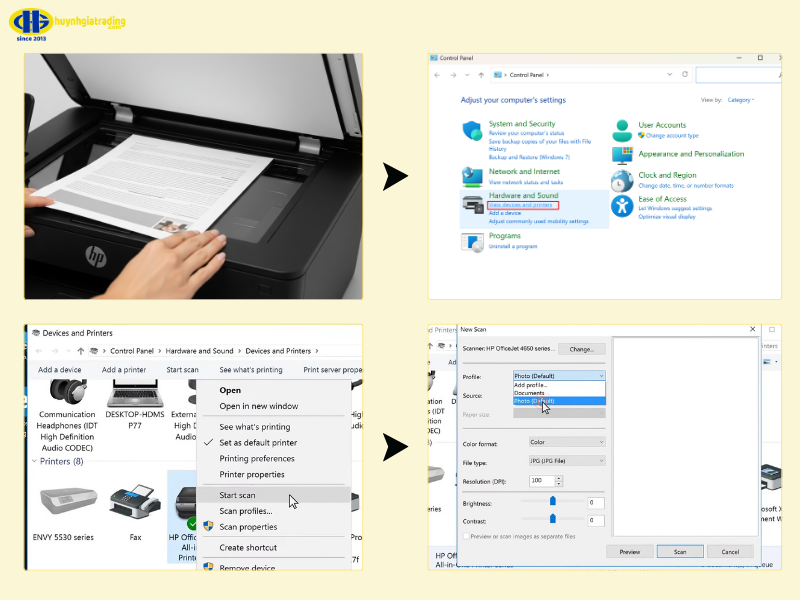Click the User Accounts icon
Viewport: 800px width, 600px height.
pyautogui.click(x=623, y=131)
